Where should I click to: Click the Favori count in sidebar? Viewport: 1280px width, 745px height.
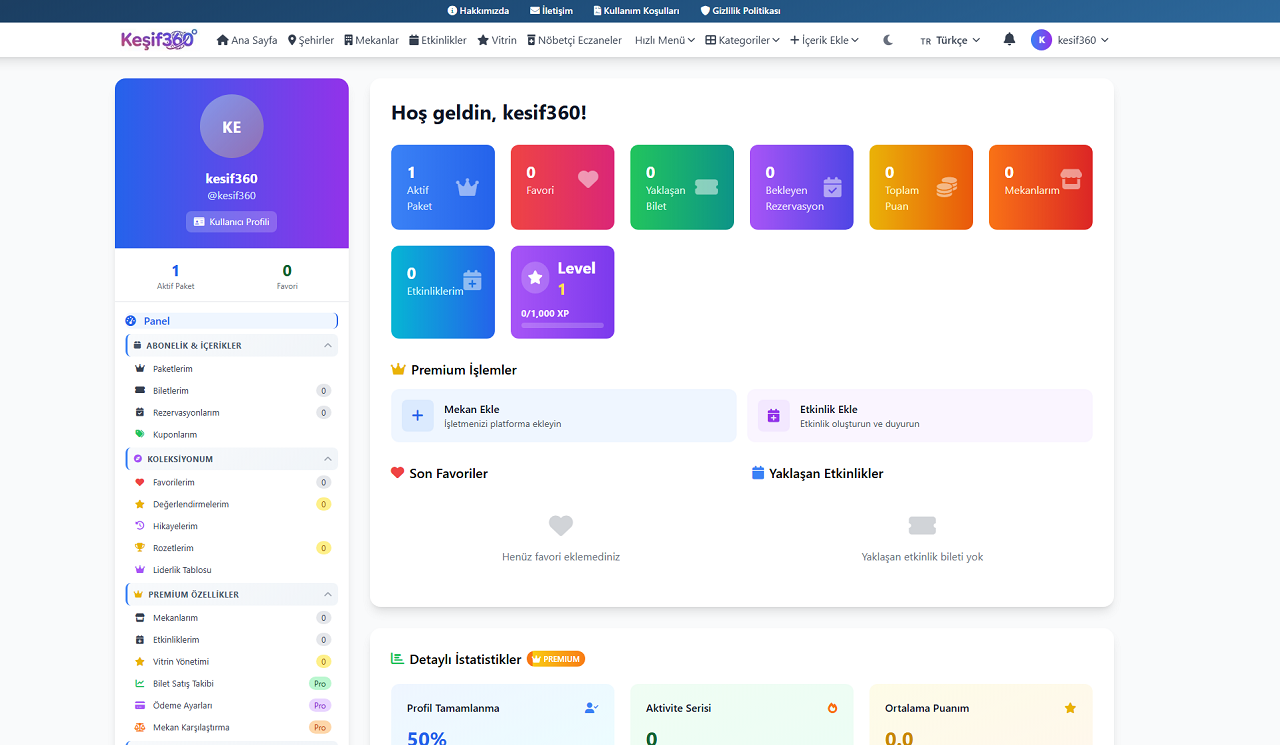click(x=287, y=270)
